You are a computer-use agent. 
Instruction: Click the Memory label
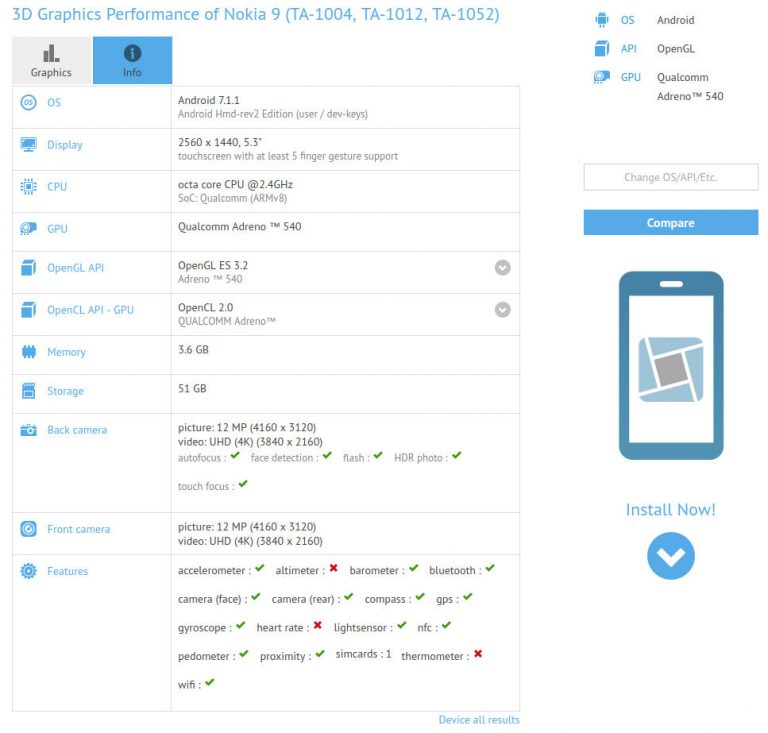(x=66, y=352)
